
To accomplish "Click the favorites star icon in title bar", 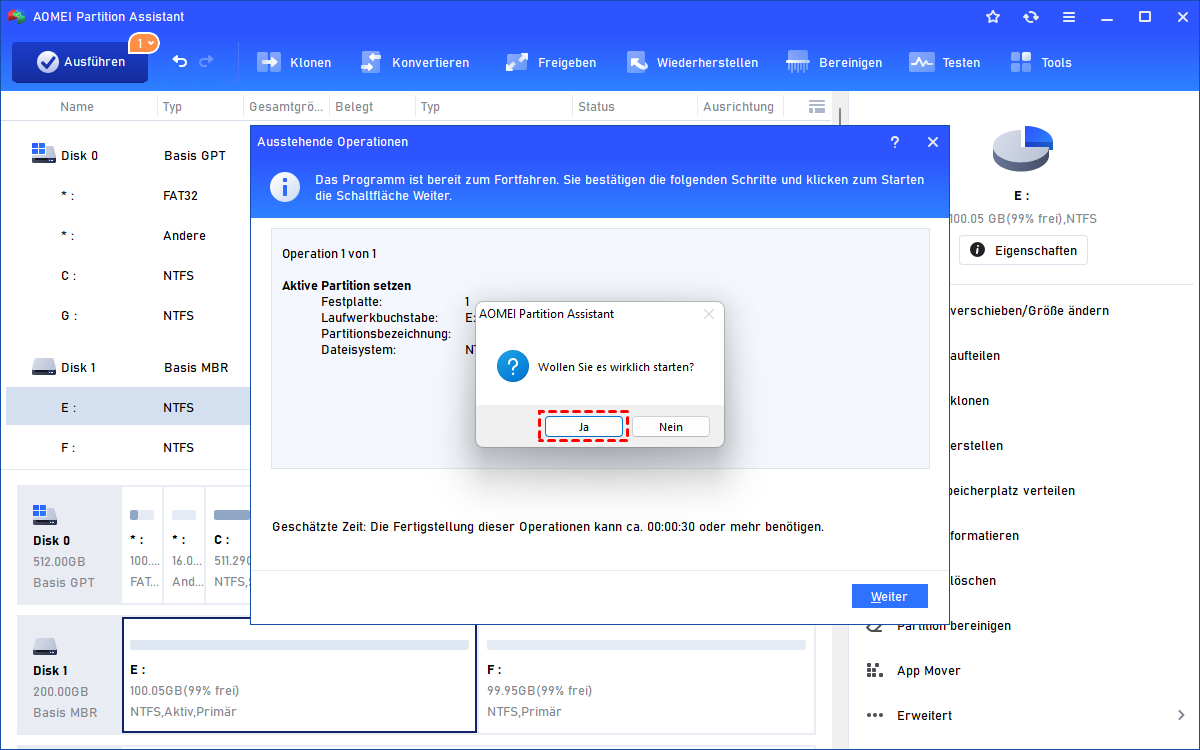I will coord(993,17).
